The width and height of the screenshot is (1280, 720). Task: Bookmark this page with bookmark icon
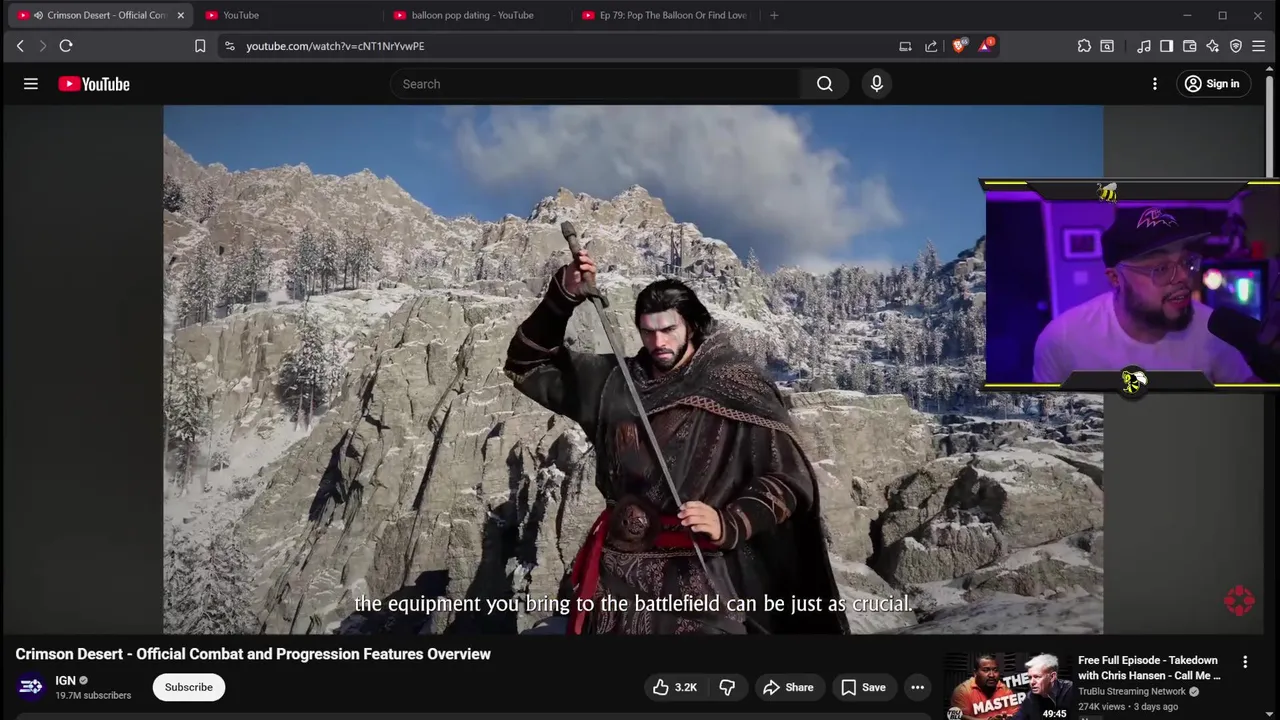click(x=200, y=46)
